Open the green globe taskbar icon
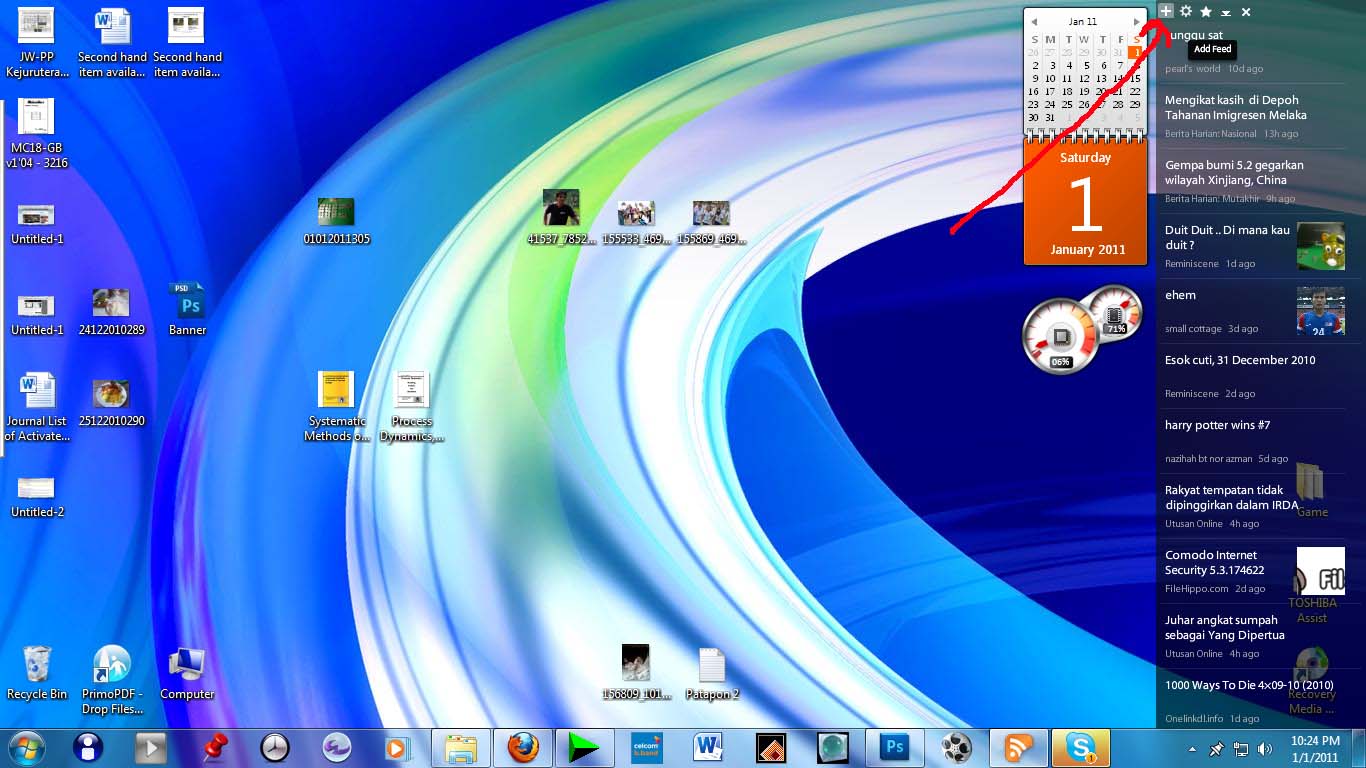Image resolution: width=1366 pixels, height=768 pixels. (832, 747)
